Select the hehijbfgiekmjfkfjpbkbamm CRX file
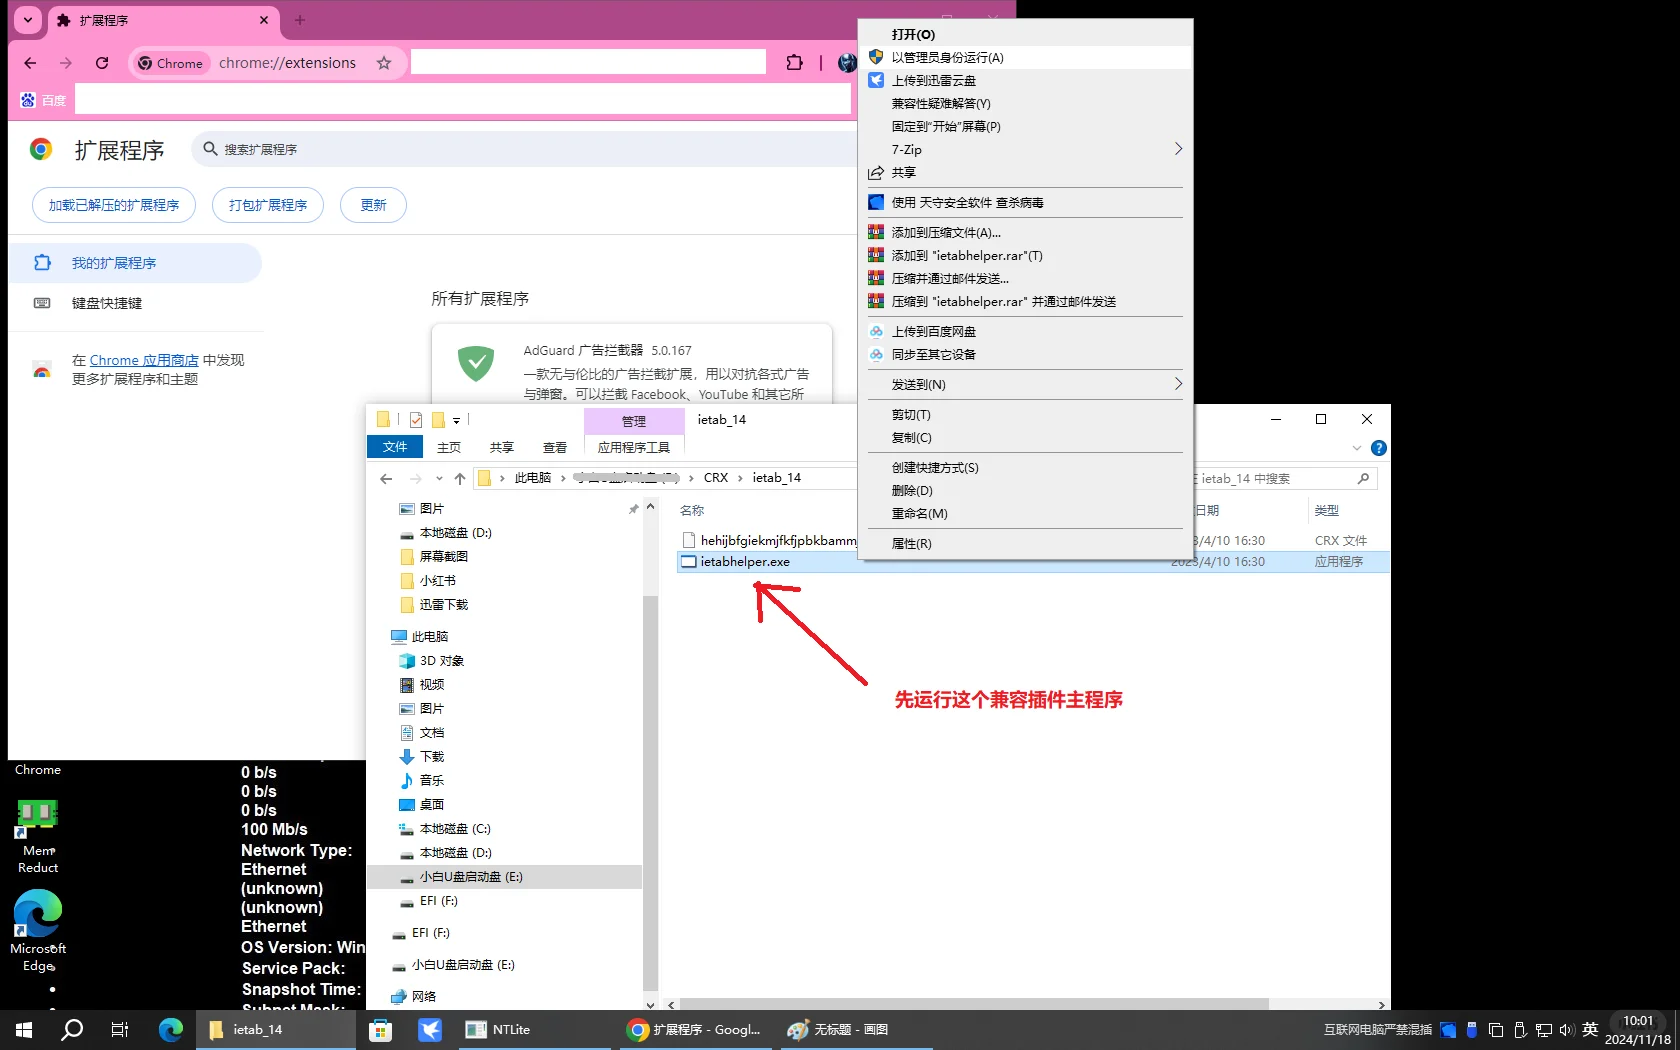Image resolution: width=1680 pixels, height=1050 pixels. tap(778, 540)
